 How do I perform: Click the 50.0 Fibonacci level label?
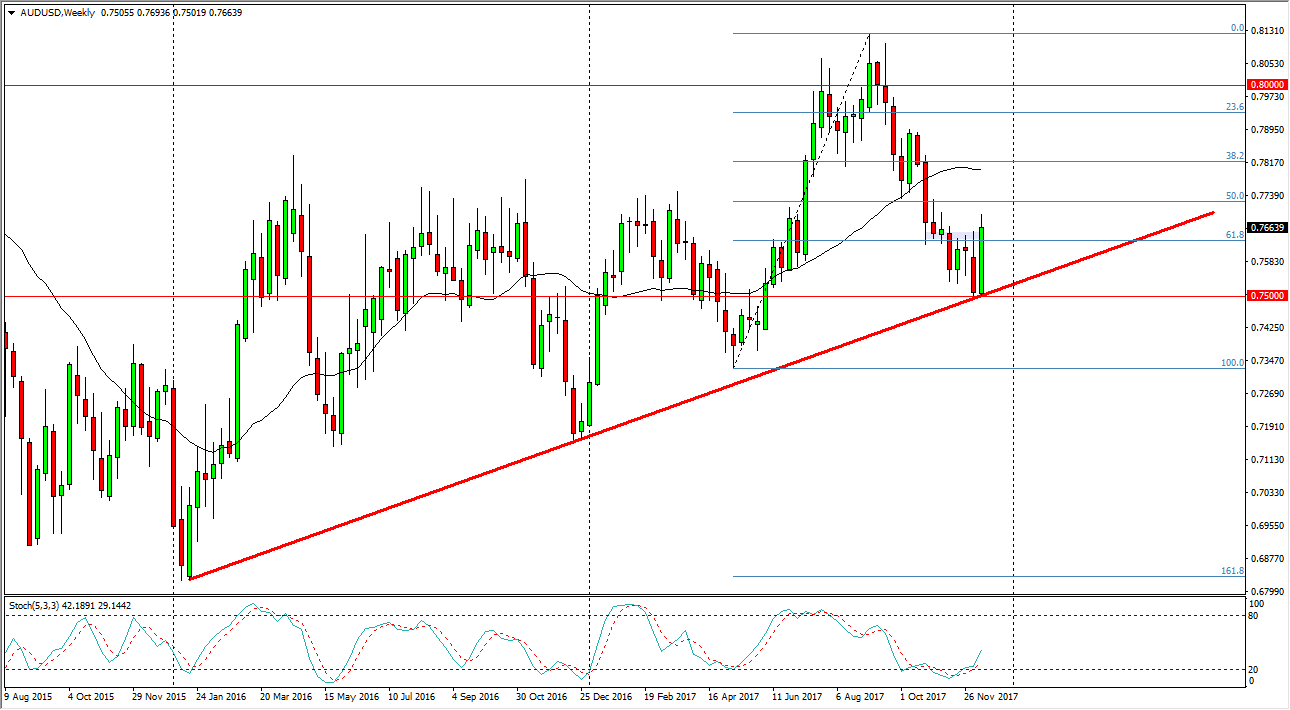tap(1234, 197)
